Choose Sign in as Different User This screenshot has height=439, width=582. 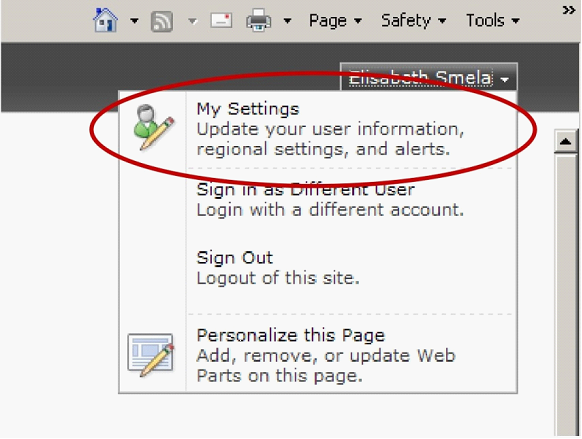318,200
